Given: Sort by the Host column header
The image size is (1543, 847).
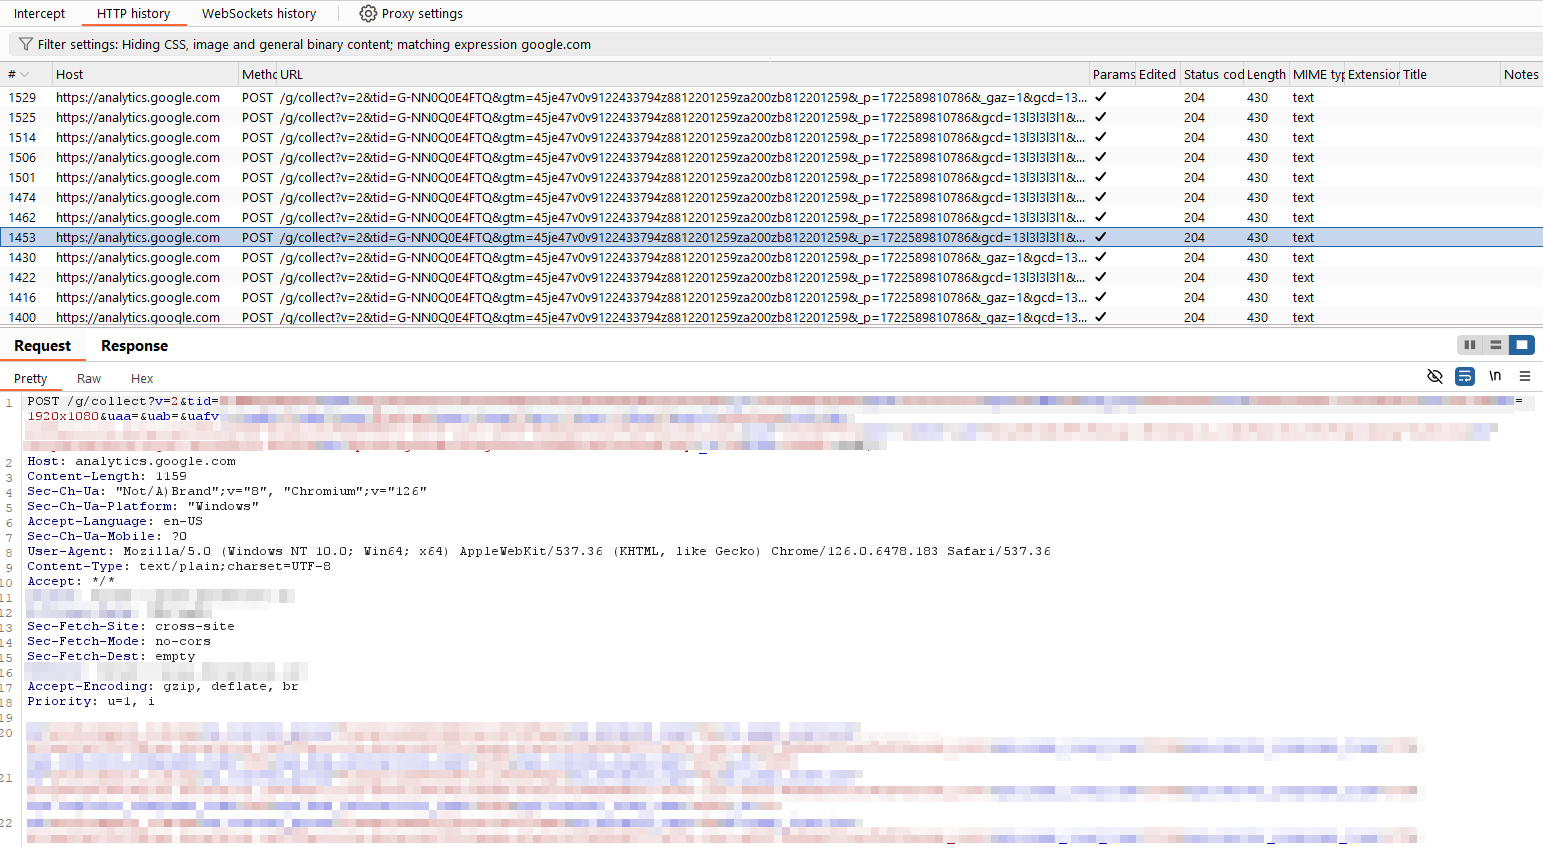Looking at the screenshot, I should (x=145, y=74).
